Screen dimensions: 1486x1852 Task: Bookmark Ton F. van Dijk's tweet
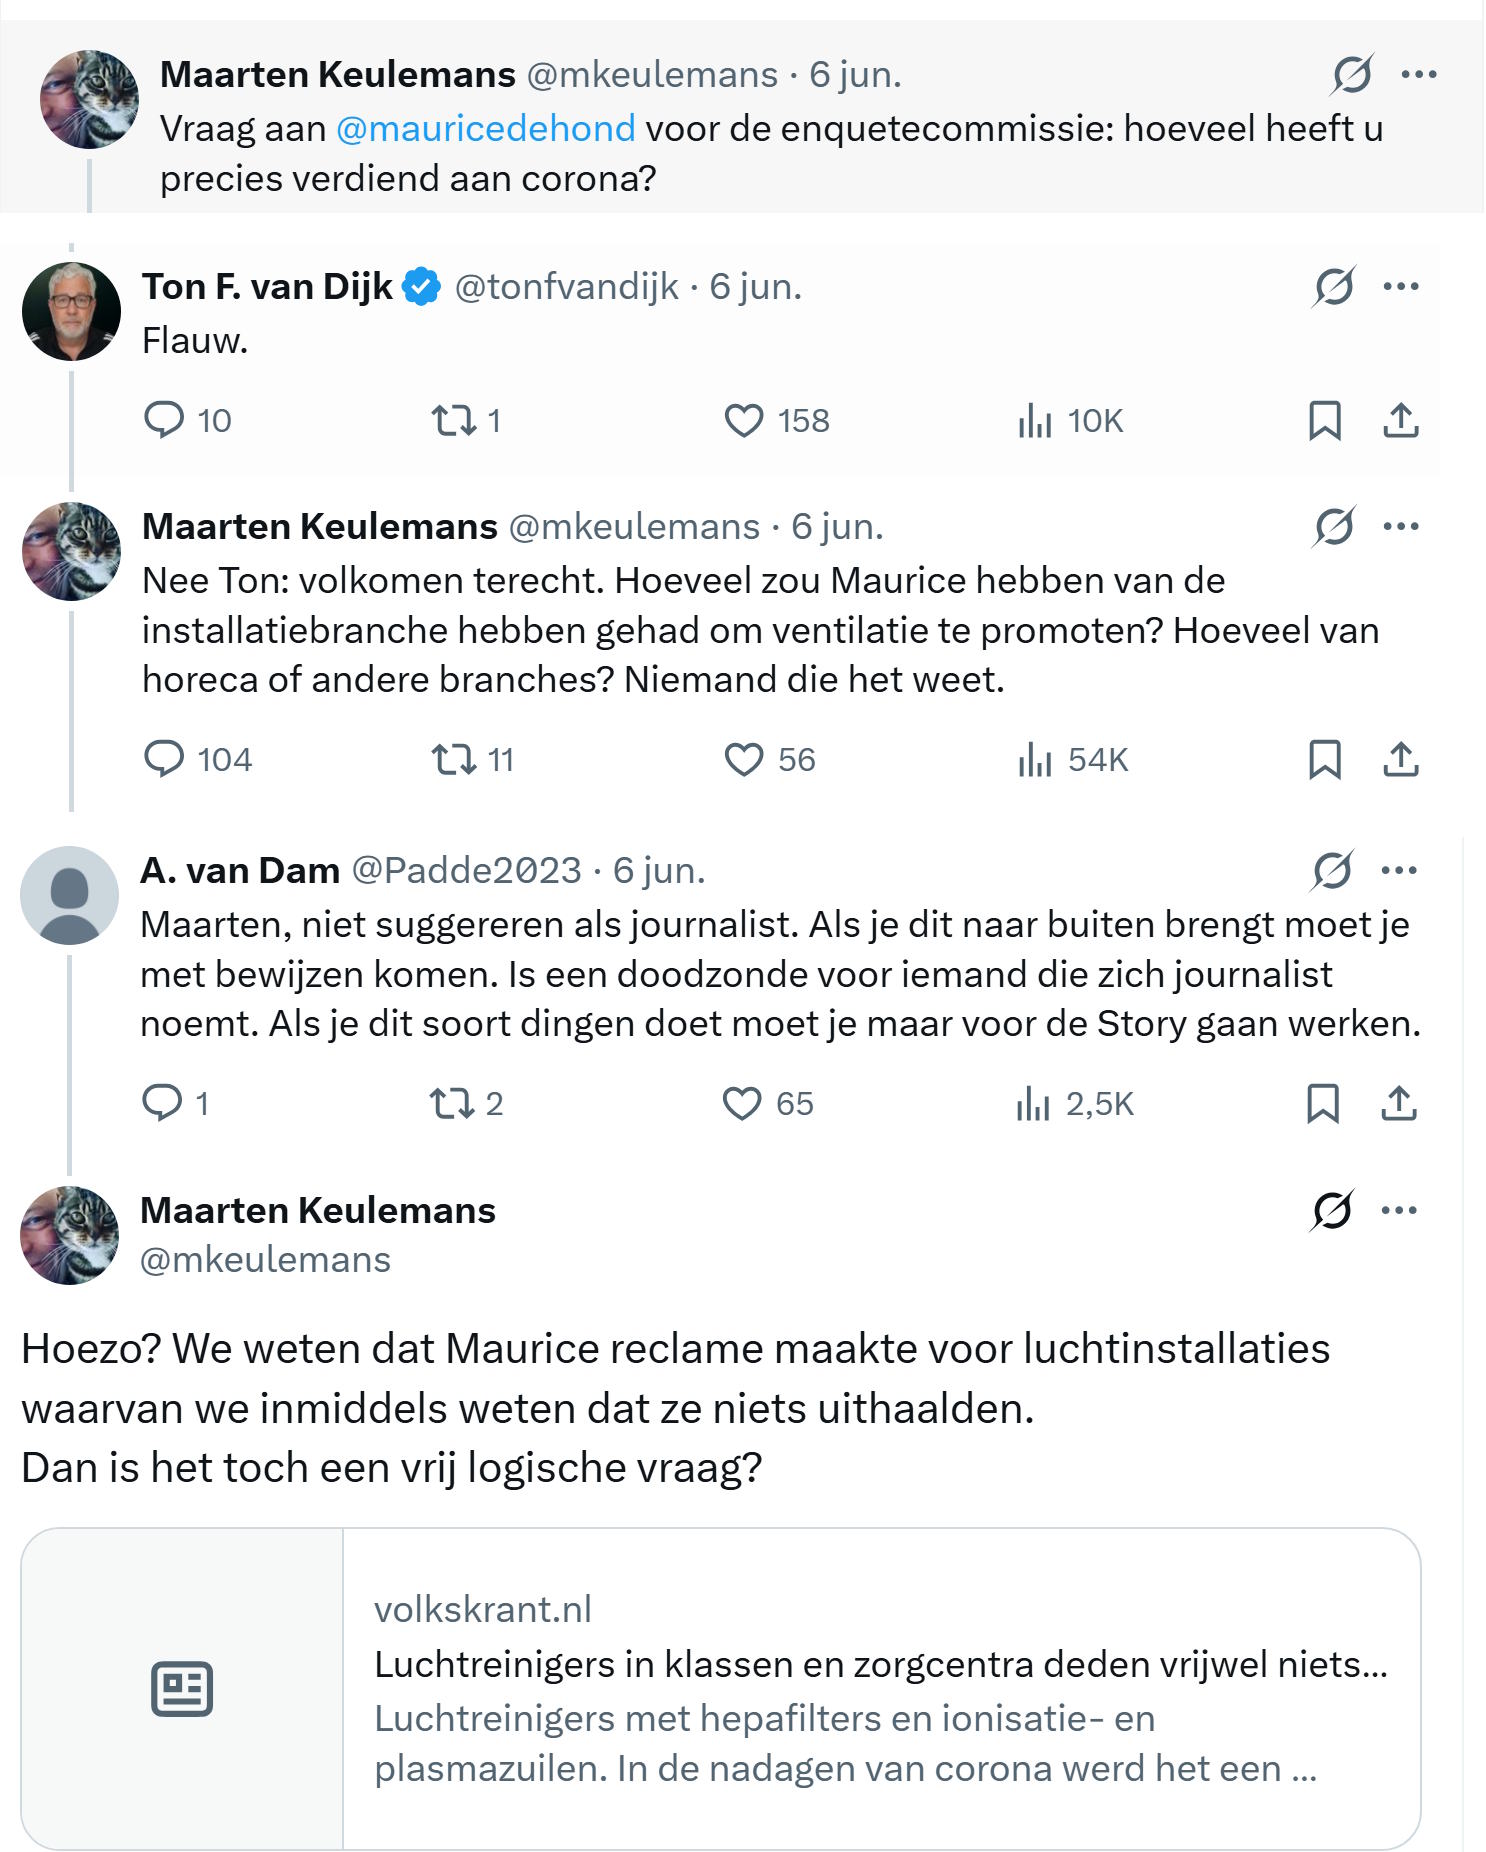point(1325,420)
